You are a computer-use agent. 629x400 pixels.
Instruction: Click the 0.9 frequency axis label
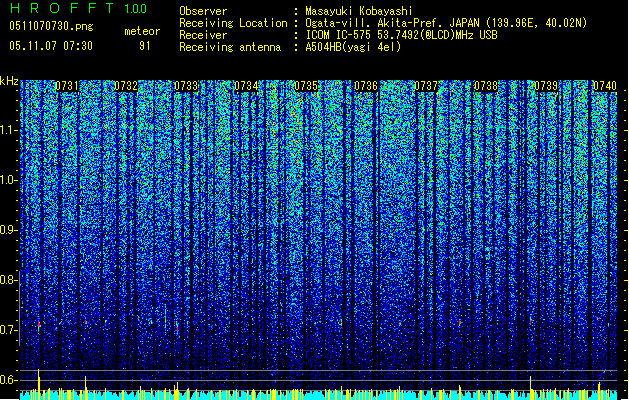click(x=9, y=230)
